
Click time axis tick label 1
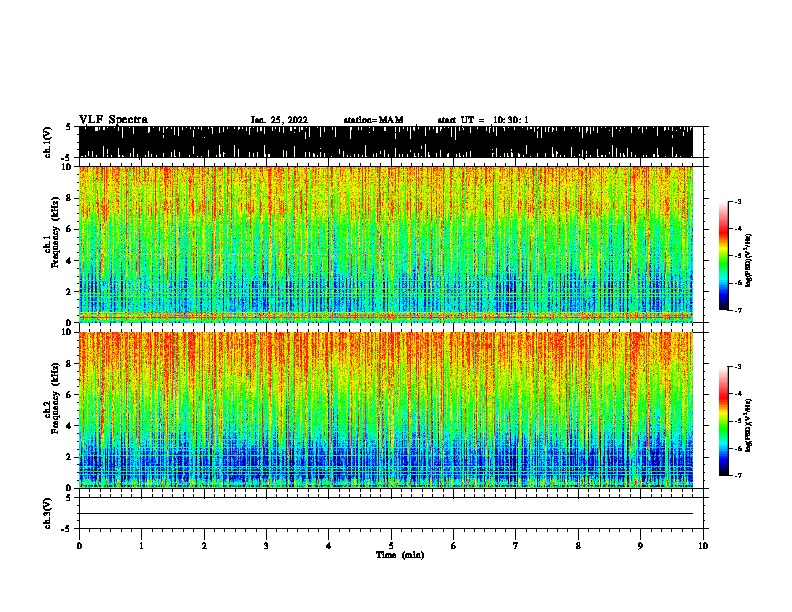tap(141, 545)
